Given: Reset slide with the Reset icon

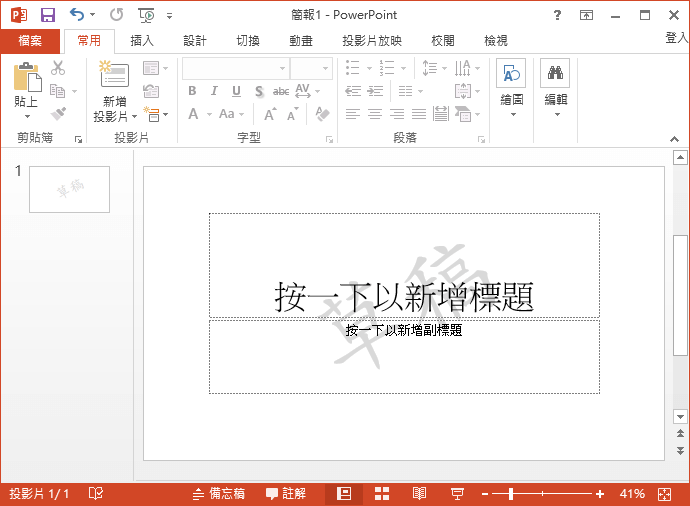Looking at the screenshot, I should pyautogui.click(x=151, y=91).
